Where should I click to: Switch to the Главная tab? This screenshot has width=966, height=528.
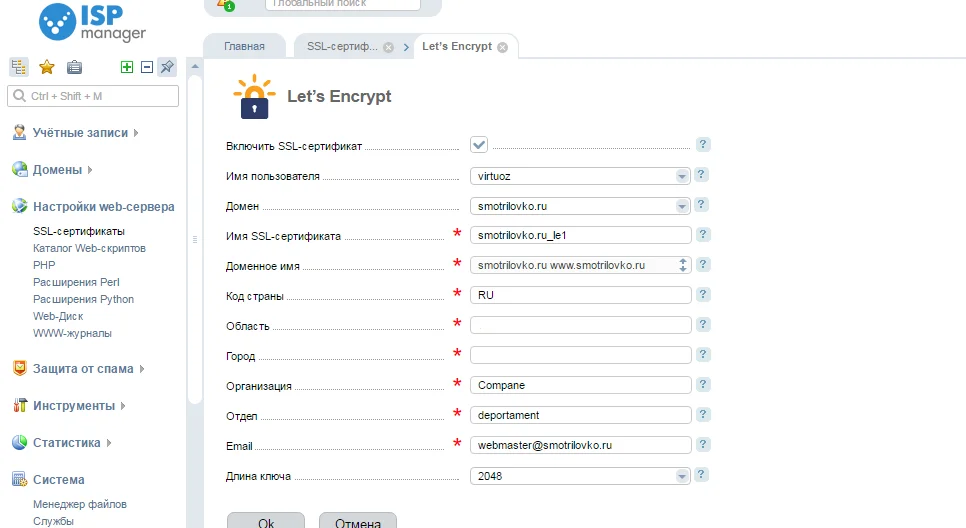tap(245, 46)
